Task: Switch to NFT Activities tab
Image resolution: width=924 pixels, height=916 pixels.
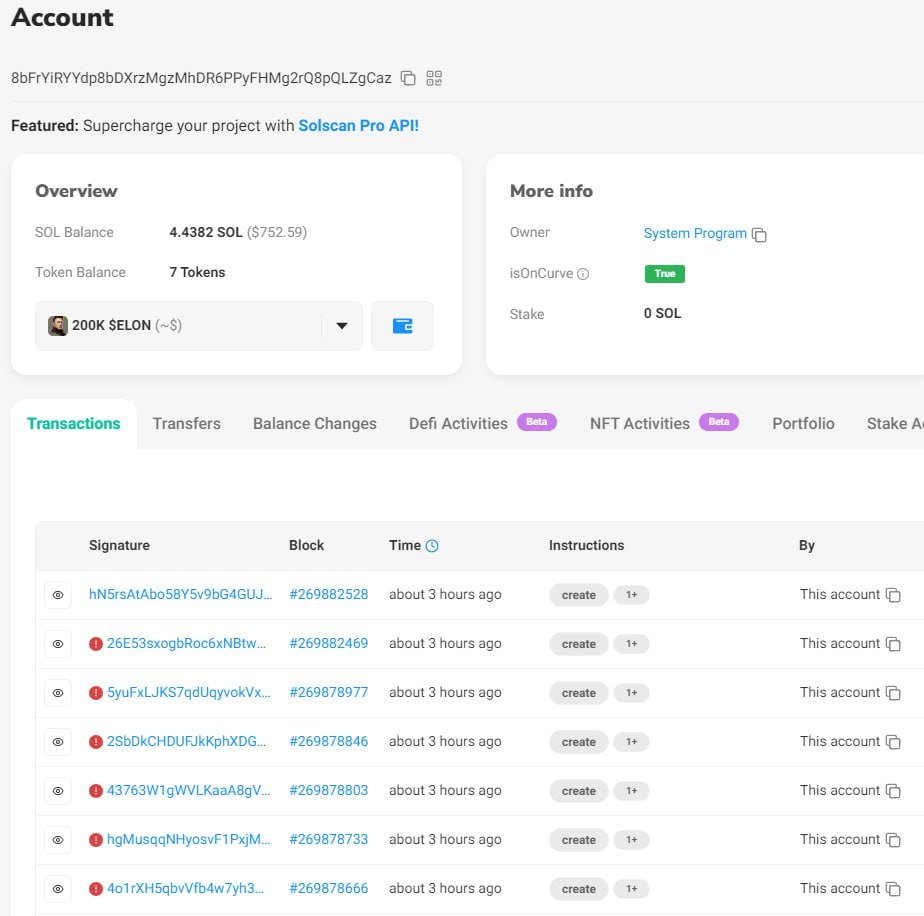Action: pos(664,423)
